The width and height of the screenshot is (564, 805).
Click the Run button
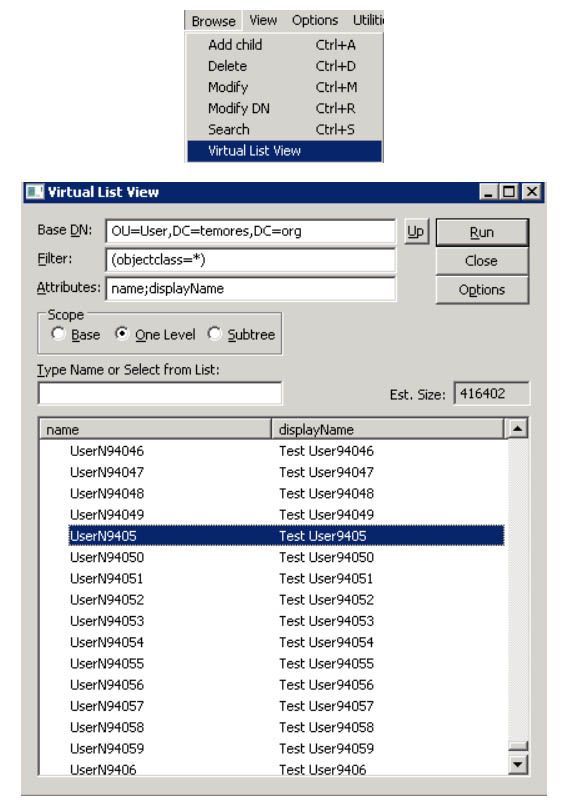482,233
